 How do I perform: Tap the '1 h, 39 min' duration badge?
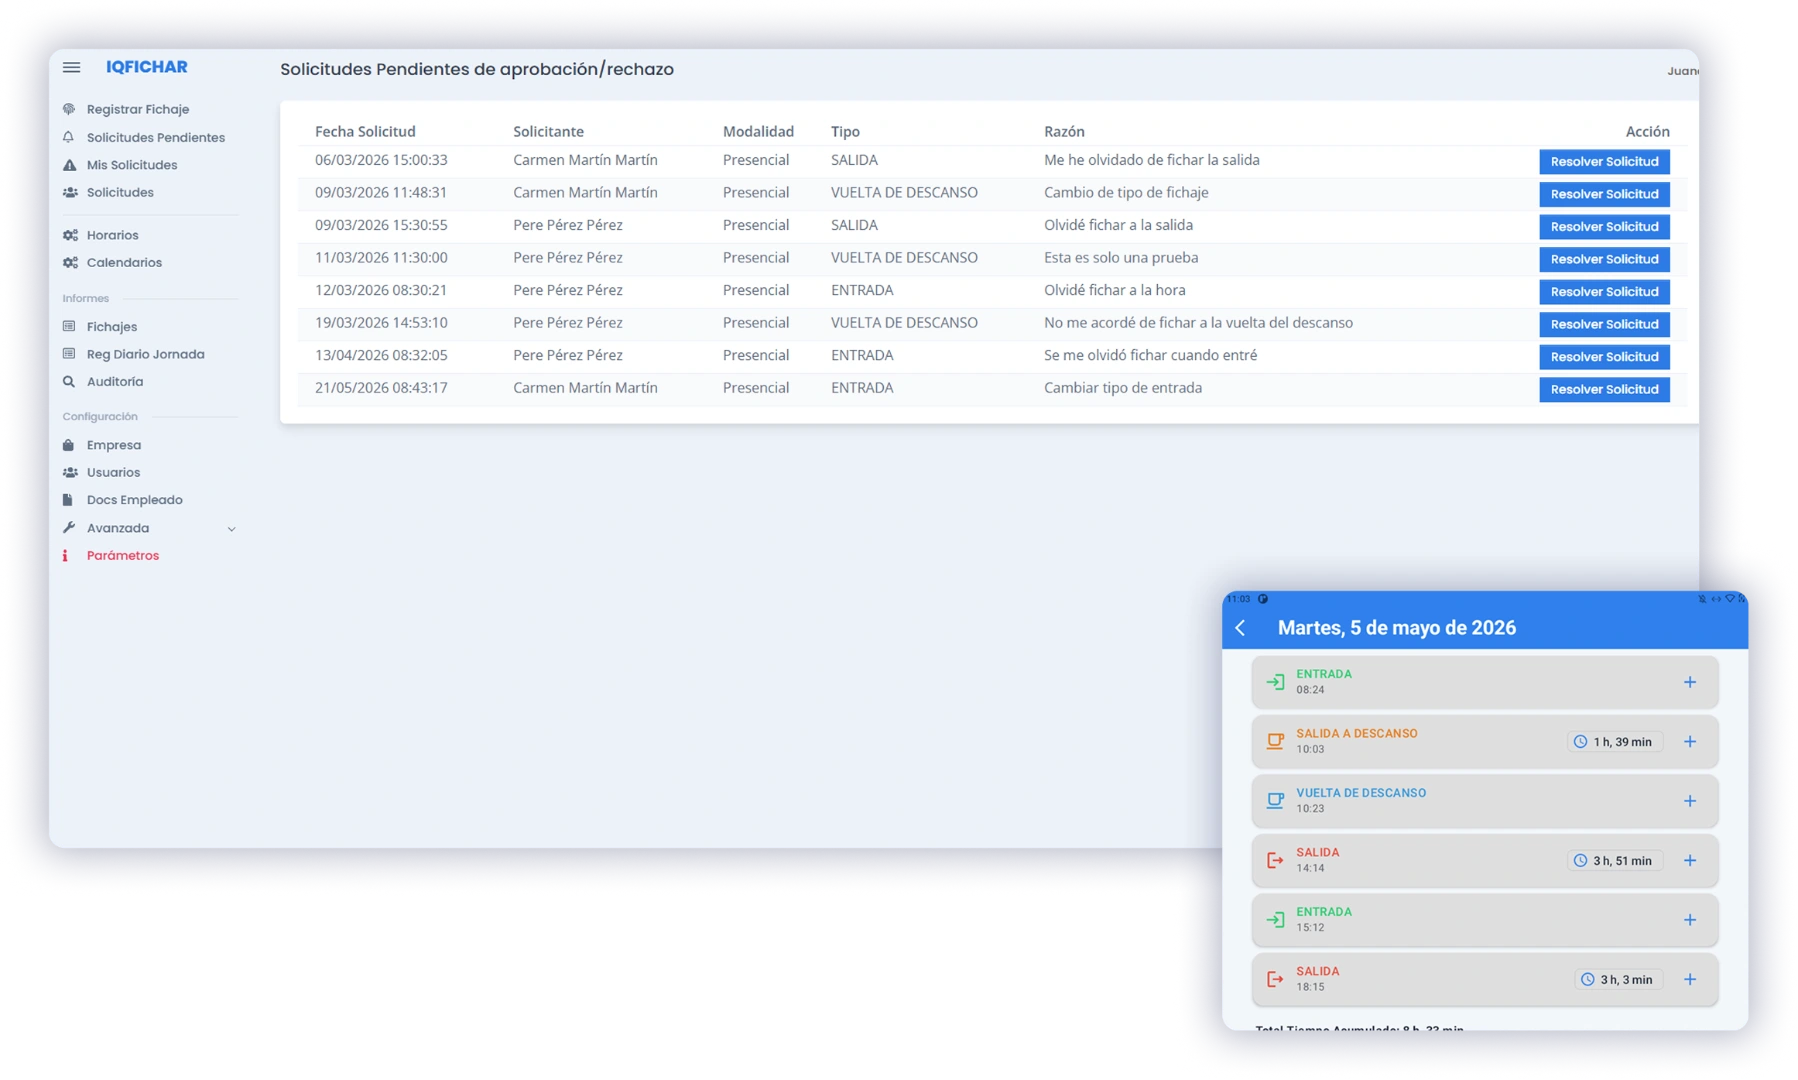[x=1614, y=741]
